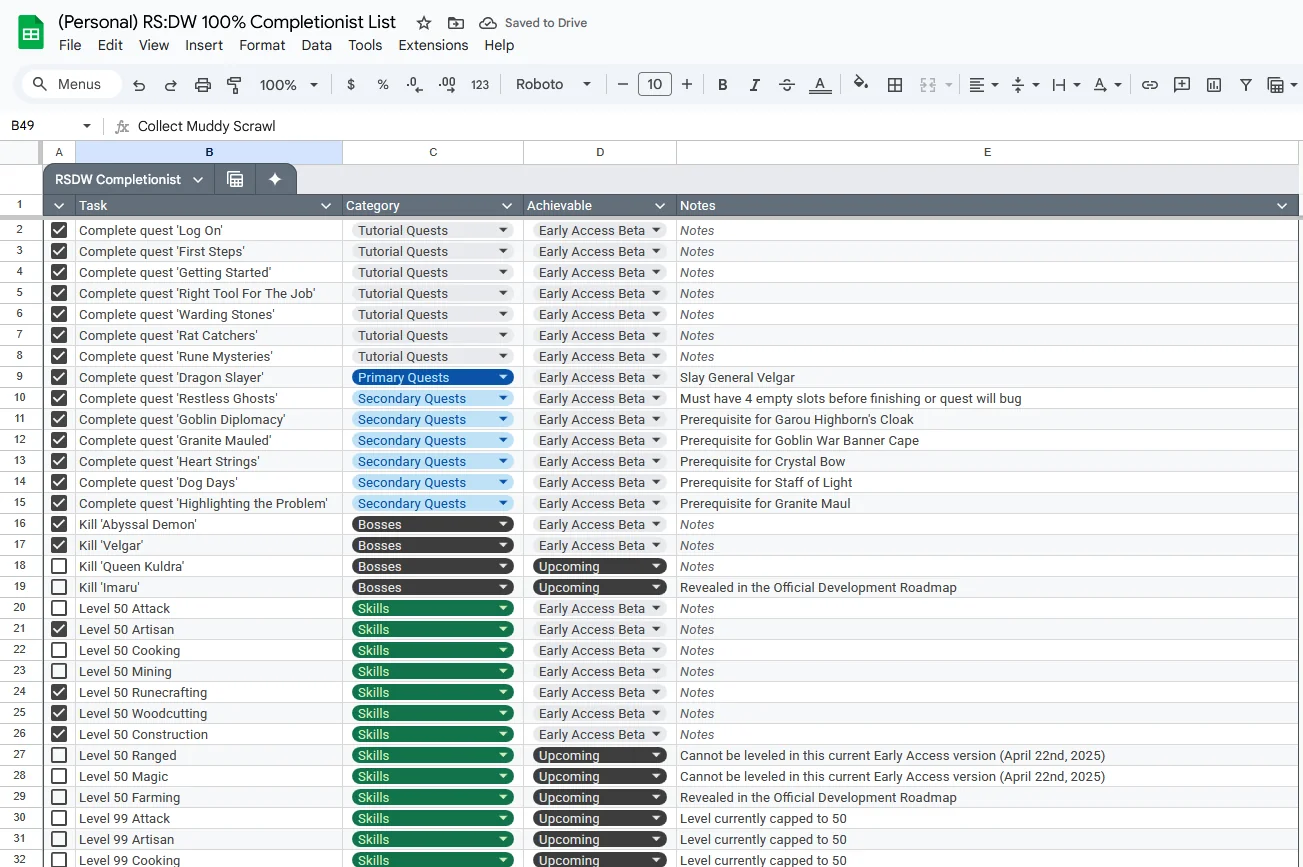This screenshot has height=867, width=1303.
Task: Open the borders tool
Action: [895, 85]
